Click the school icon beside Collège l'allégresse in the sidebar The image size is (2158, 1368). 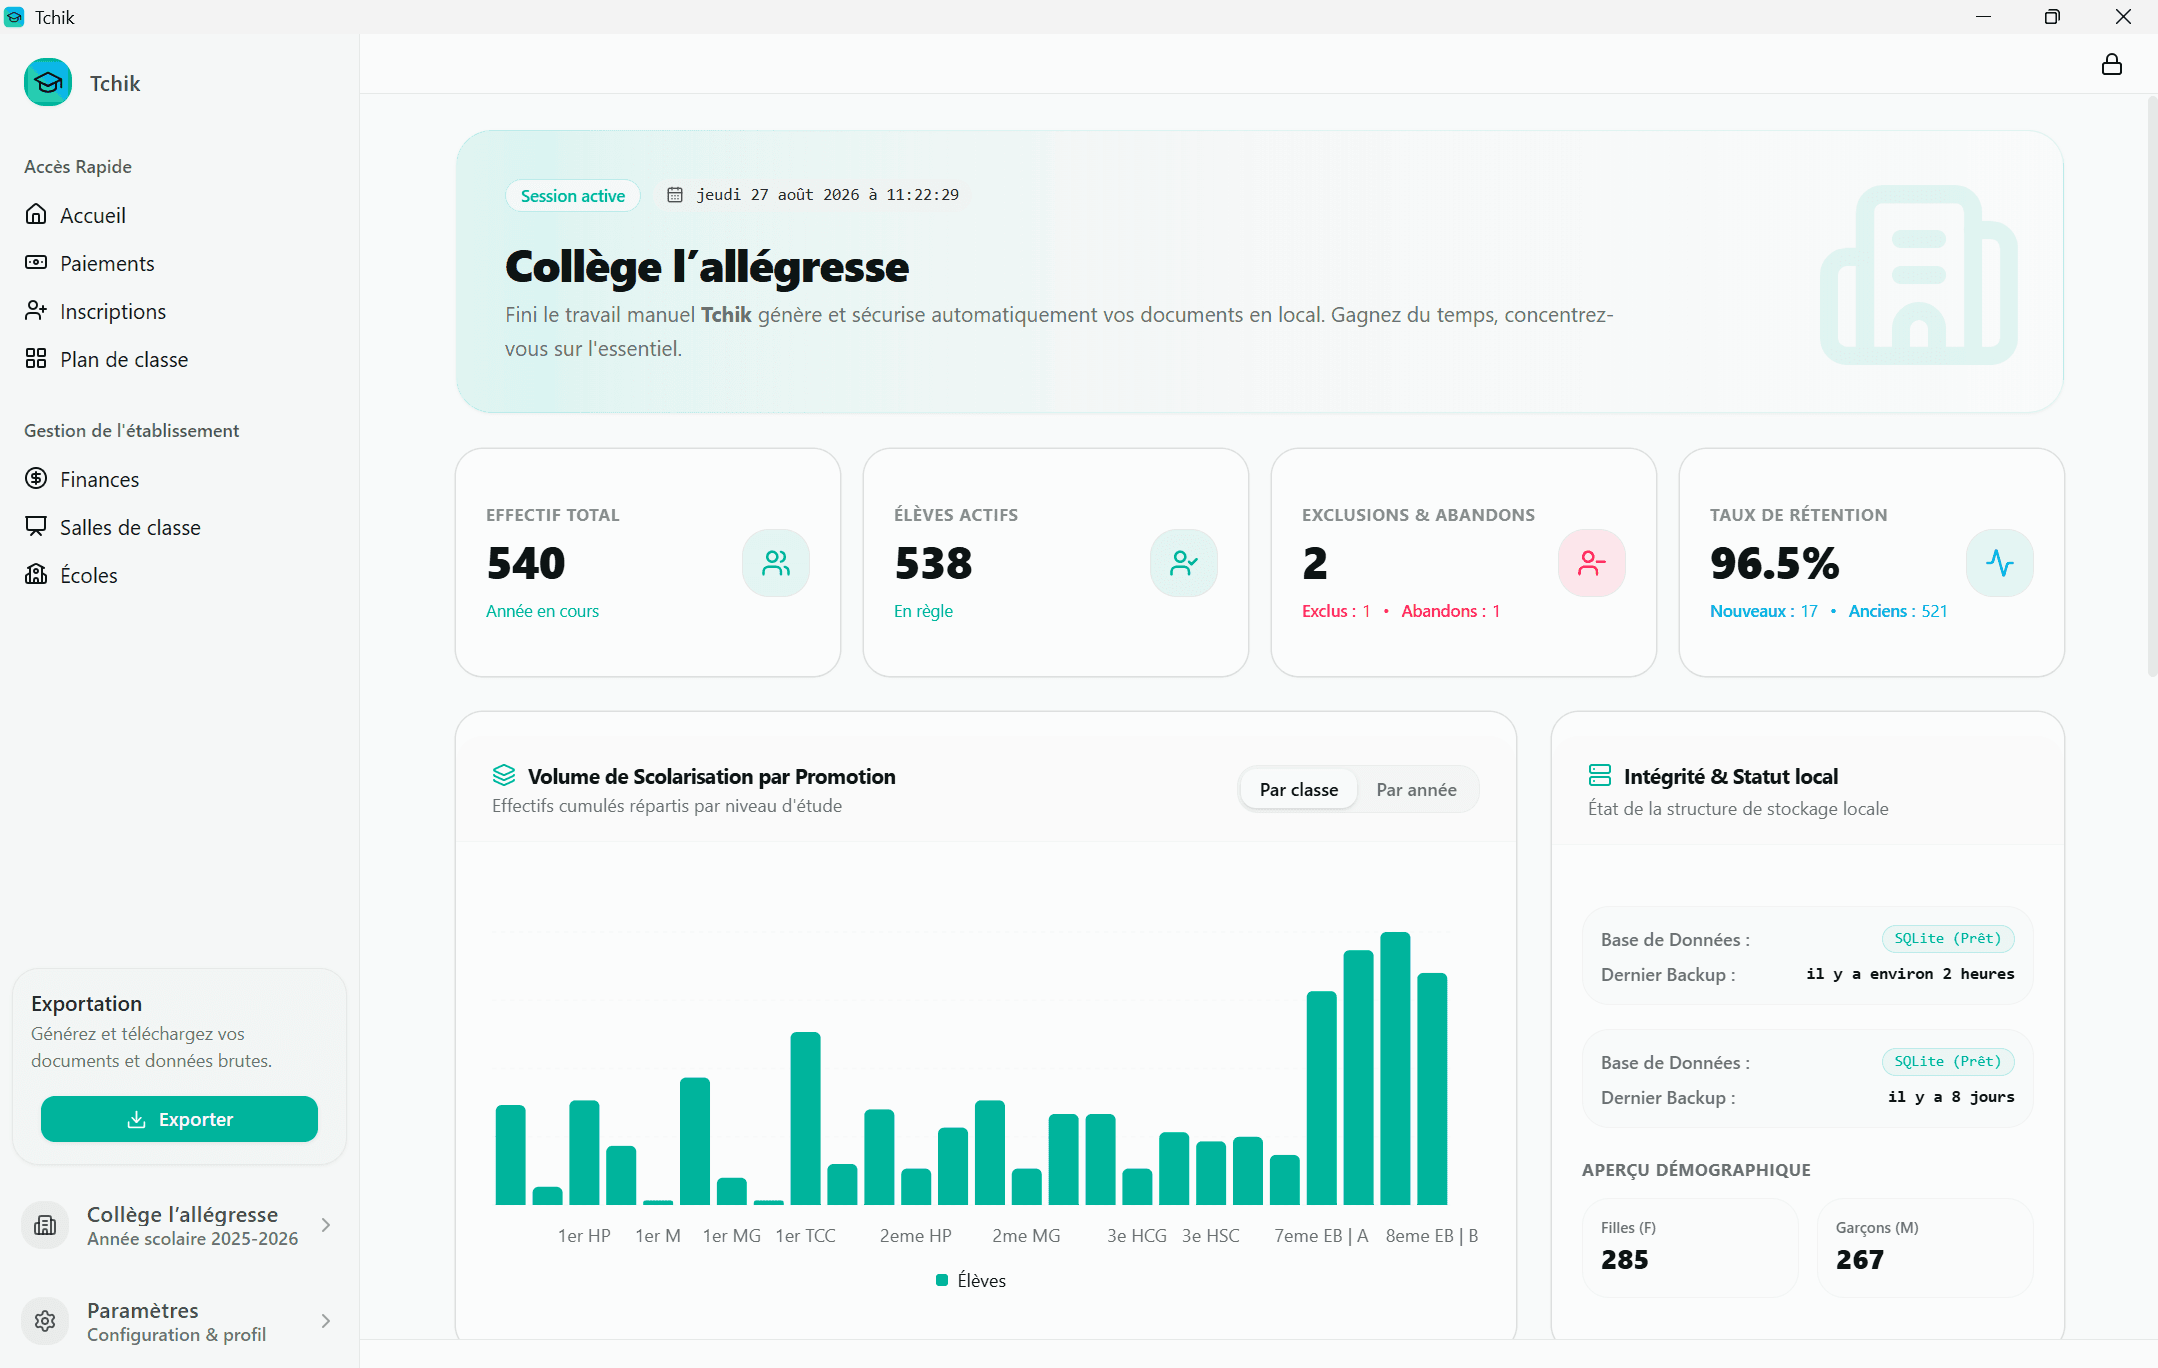(x=45, y=1225)
